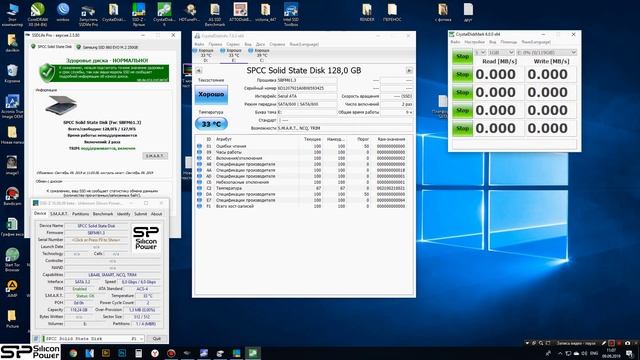
Task: Open Файл menu in CrystalDiskInfo
Action: [x=199, y=44]
